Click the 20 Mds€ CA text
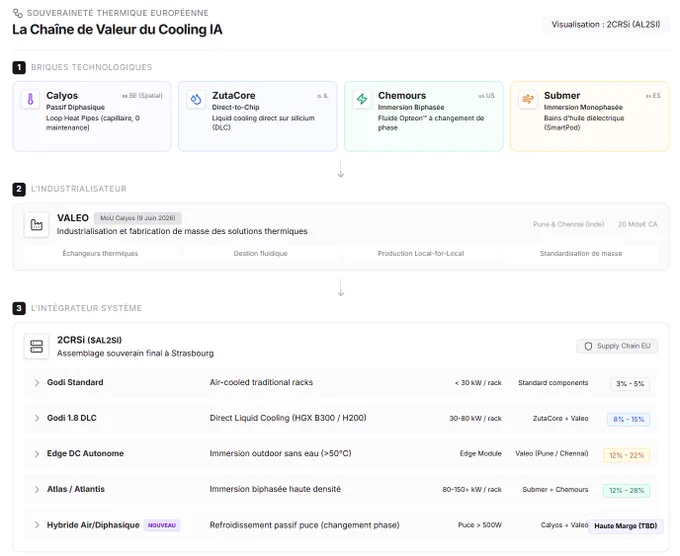The image size is (680, 556). (638, 224)
